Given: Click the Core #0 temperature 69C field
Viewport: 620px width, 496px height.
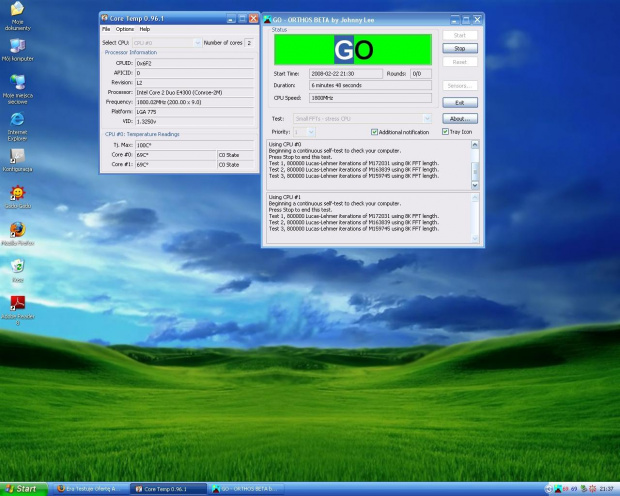Looking at the screenshot, I should (x=176, y=155).
